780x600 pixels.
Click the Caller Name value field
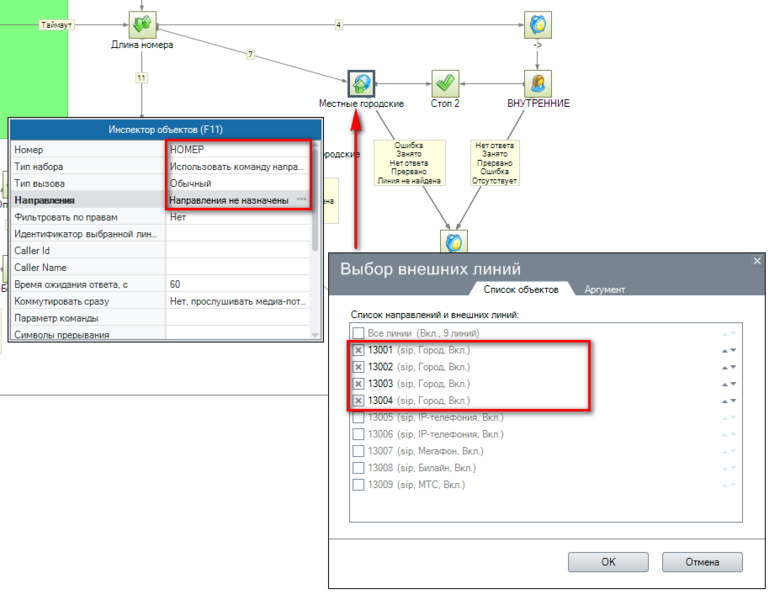[x=238, y=267]
